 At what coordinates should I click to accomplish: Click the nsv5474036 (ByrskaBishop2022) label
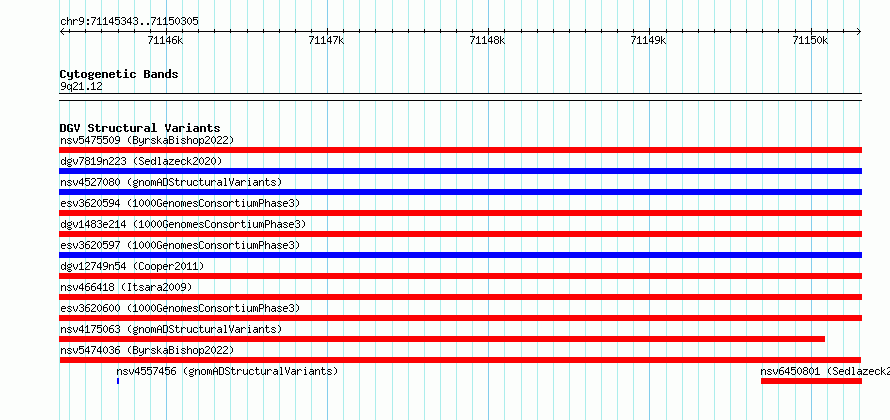click(147, 350)
